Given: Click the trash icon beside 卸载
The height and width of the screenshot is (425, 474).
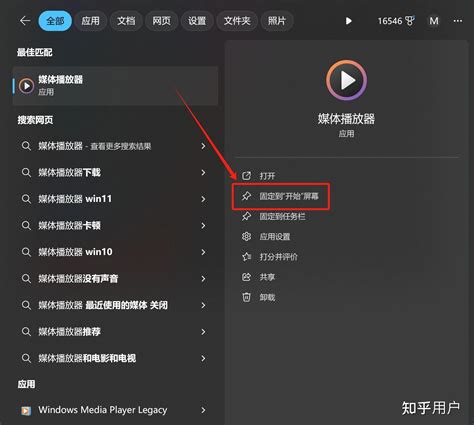Looking at the screenshot, I should pyautogui.click(x=246, y=297).
